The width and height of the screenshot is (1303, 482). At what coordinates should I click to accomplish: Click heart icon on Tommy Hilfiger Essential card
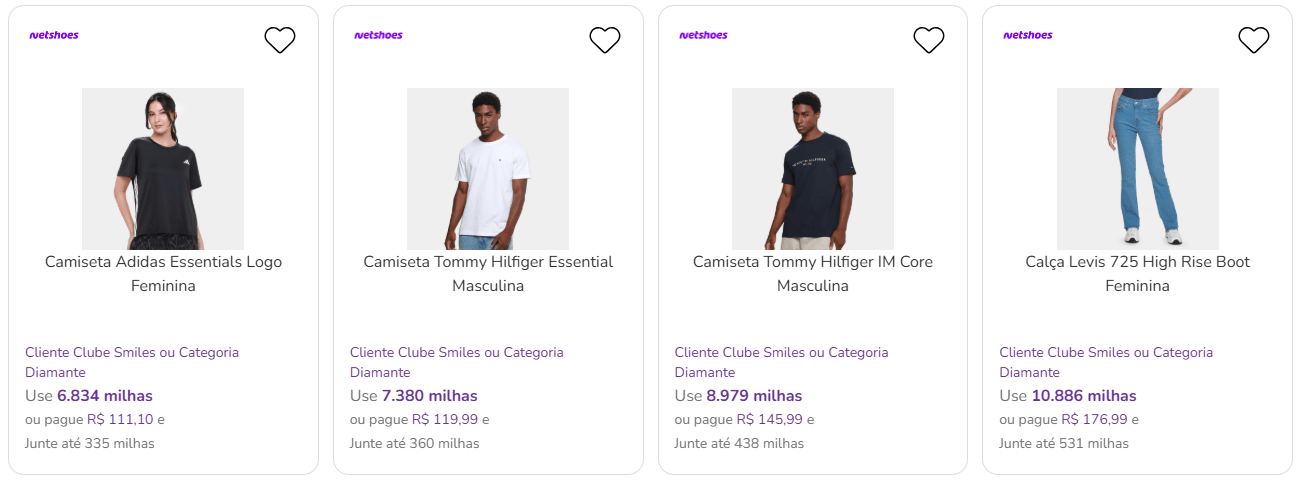point(605,40)
